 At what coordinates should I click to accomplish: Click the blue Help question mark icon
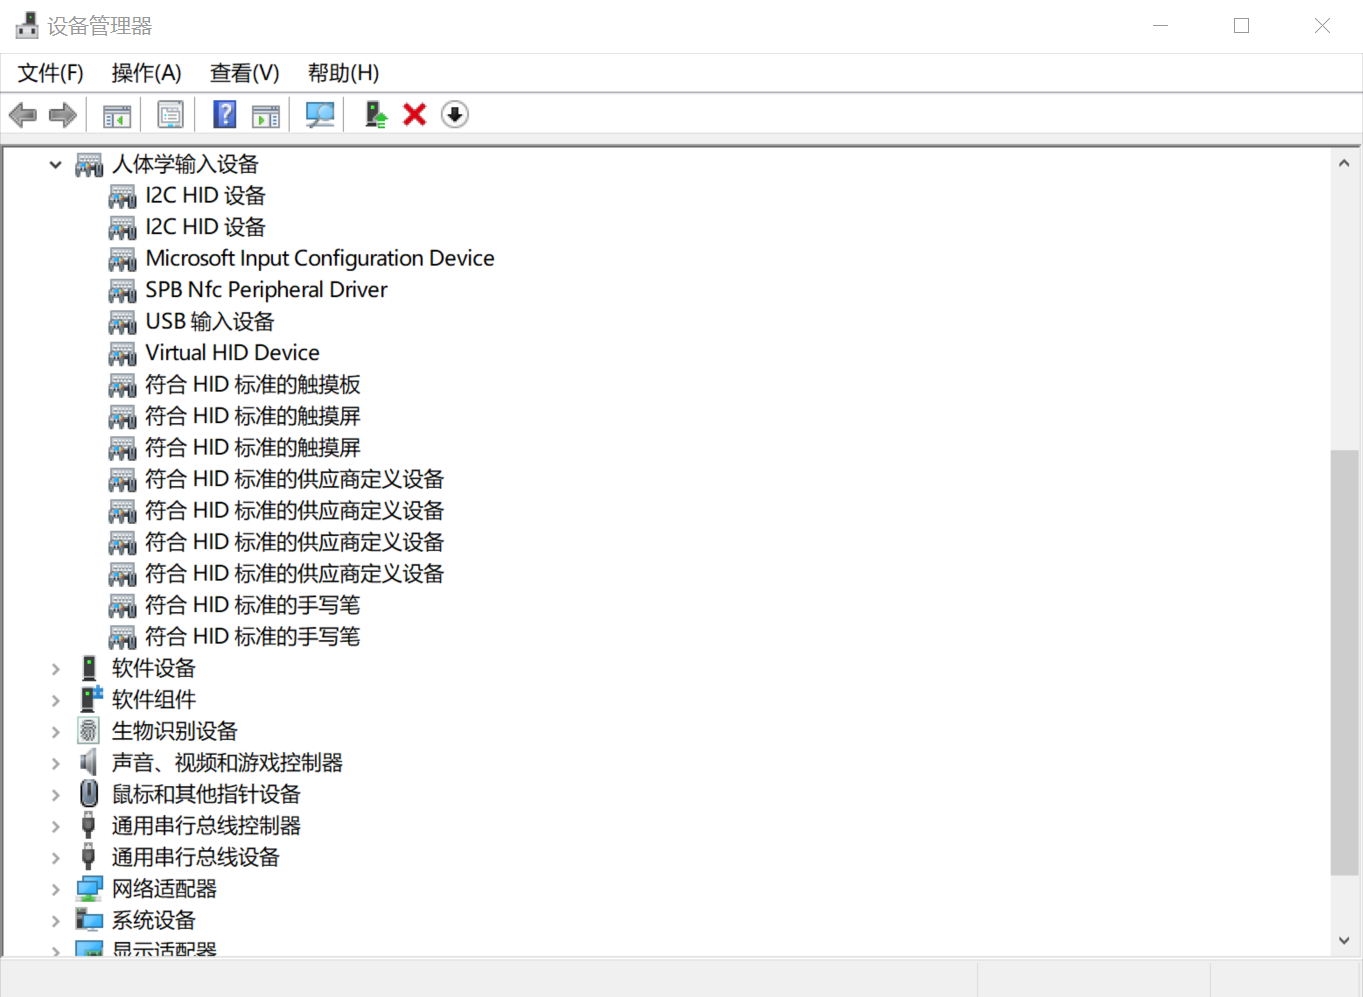(x=225, y=115)
